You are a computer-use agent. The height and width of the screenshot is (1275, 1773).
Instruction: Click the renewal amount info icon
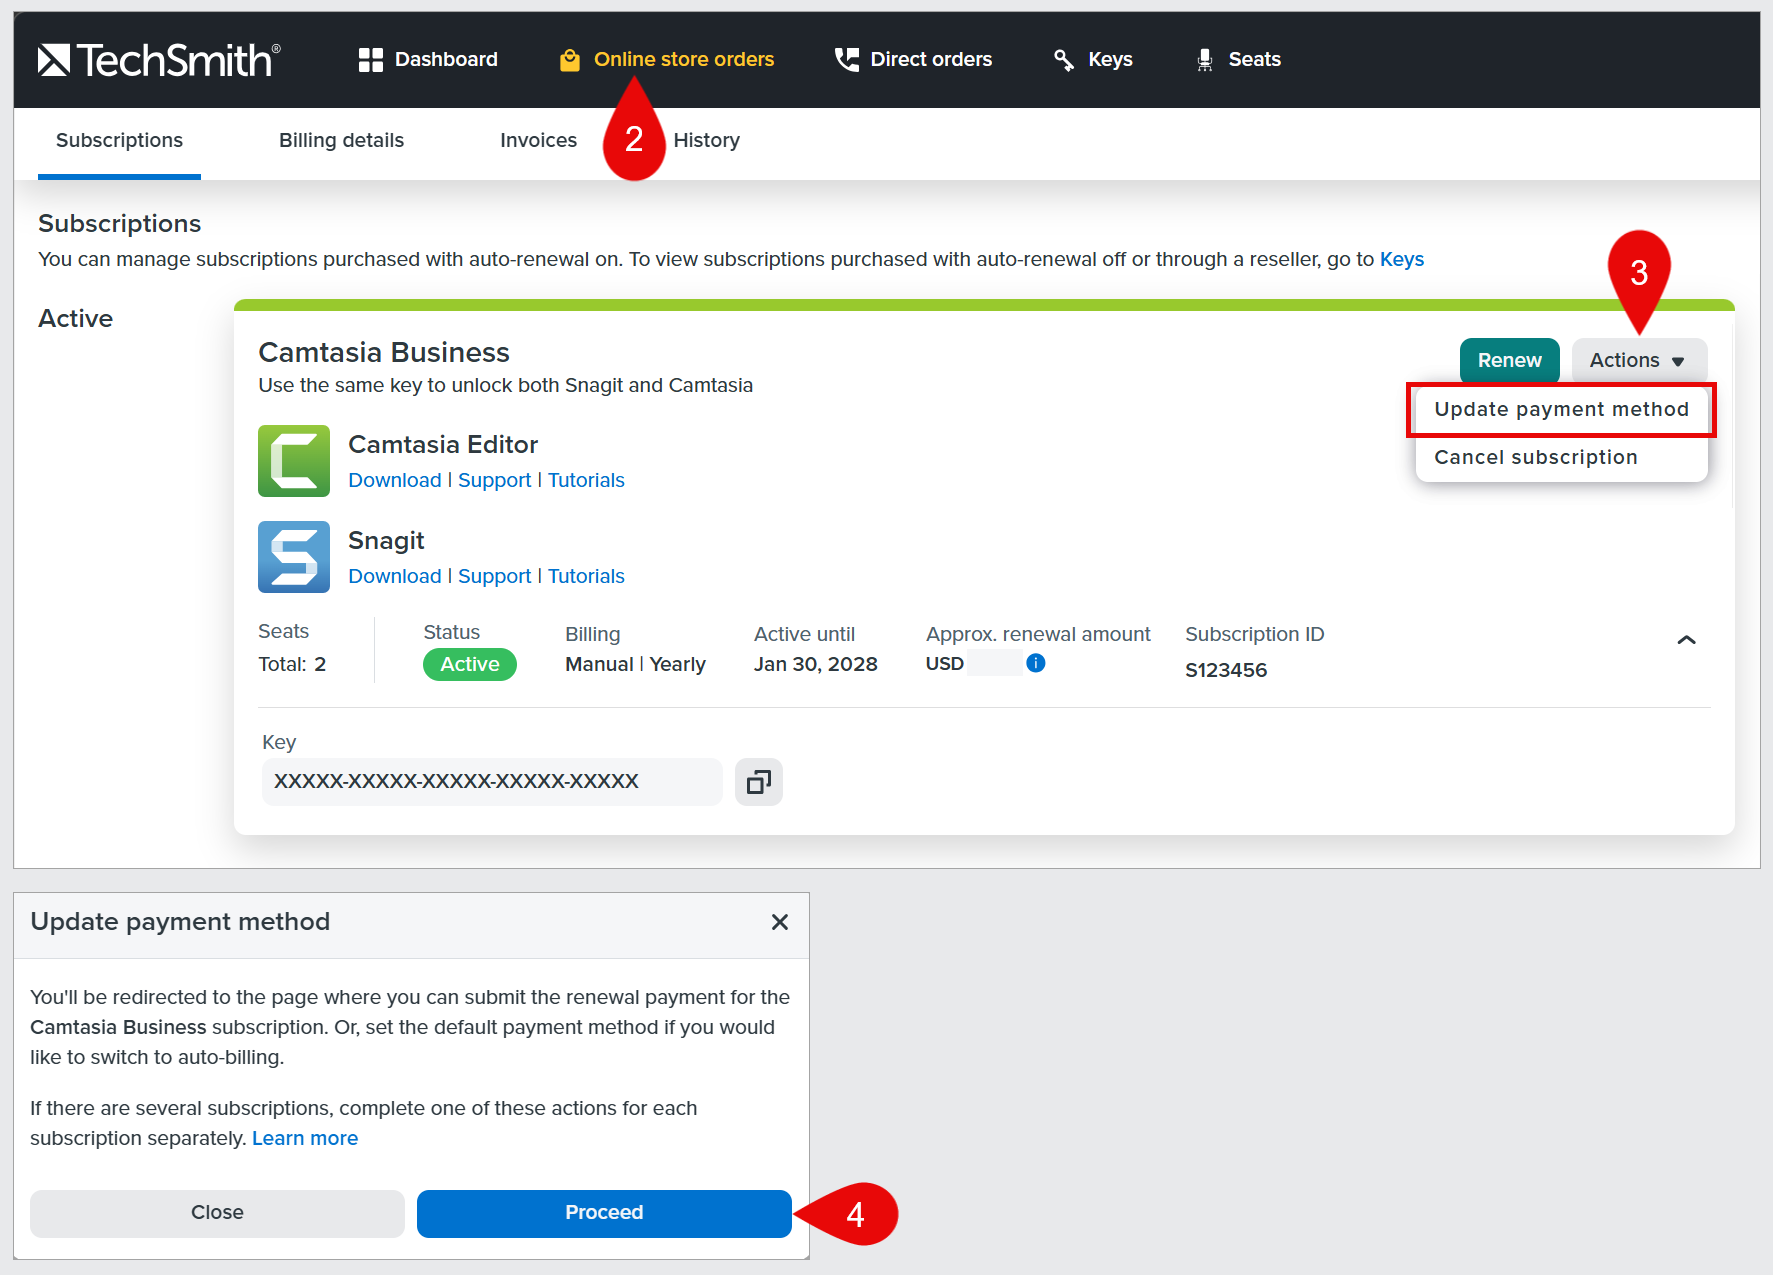(x=1036, y=663)
